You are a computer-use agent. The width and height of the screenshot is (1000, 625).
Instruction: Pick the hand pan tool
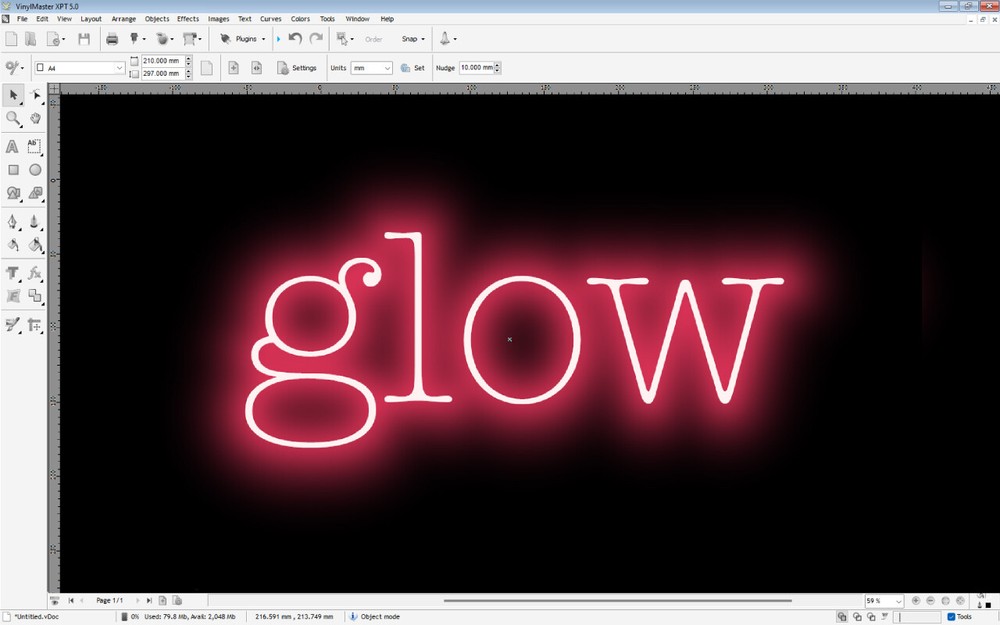click(35, 118)
